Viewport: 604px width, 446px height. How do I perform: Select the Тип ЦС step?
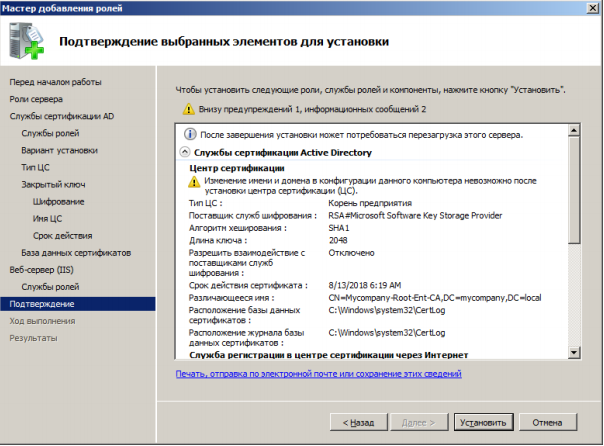35,167
